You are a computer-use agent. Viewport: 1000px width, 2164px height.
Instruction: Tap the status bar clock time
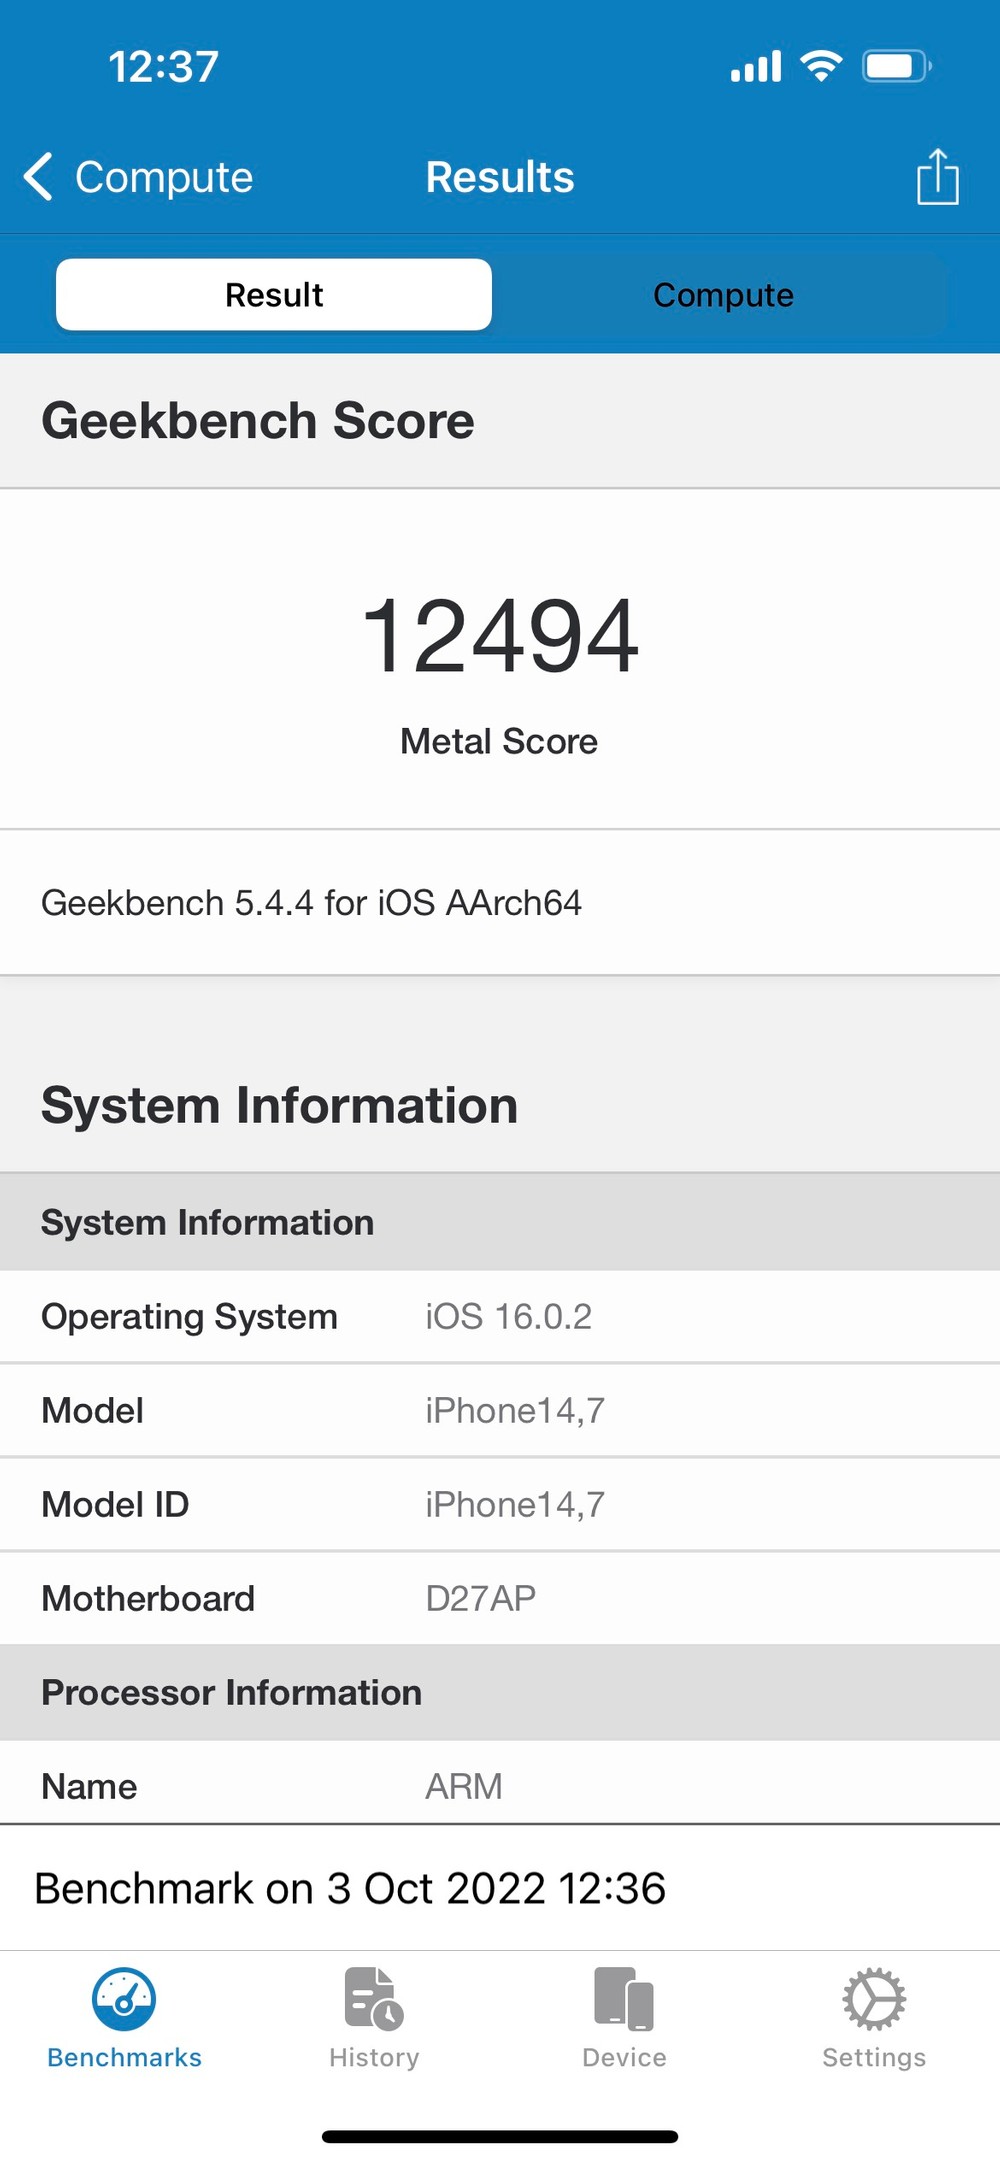tap(163, 67)
